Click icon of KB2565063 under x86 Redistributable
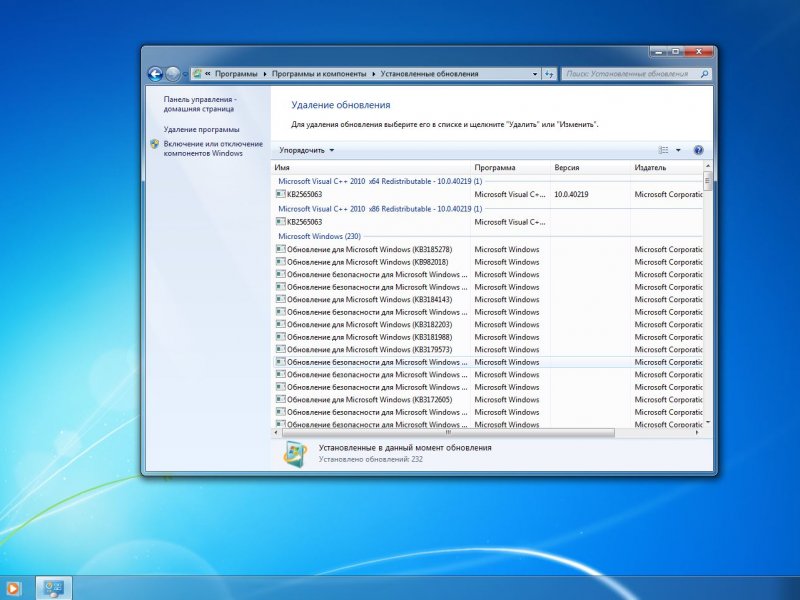Screen dimensions: 800x600 coord(281,221)
